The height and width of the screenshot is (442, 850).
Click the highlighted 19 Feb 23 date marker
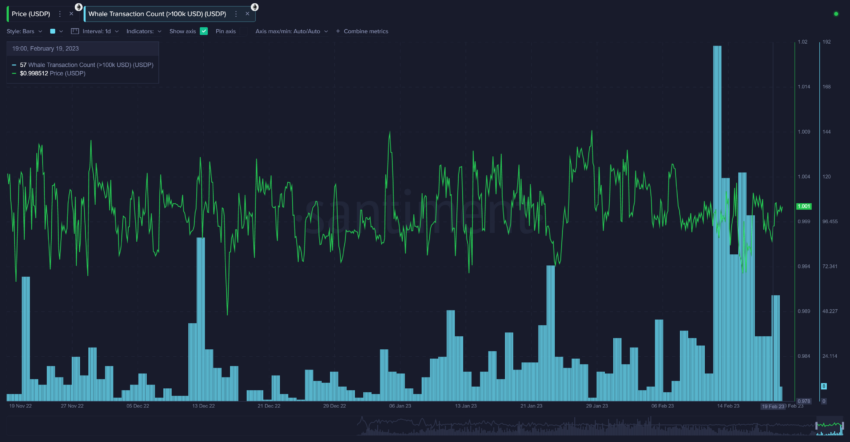pos(773,407)
